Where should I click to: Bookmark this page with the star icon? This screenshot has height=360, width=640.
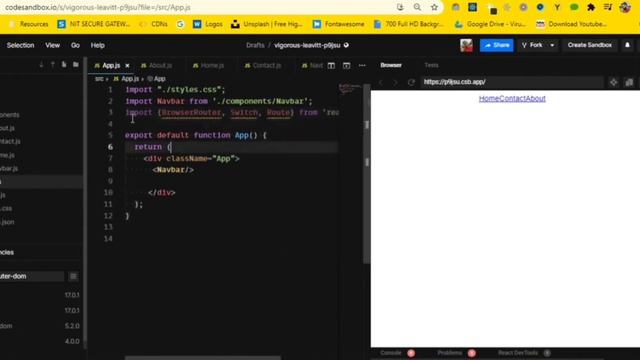(434, 7)
